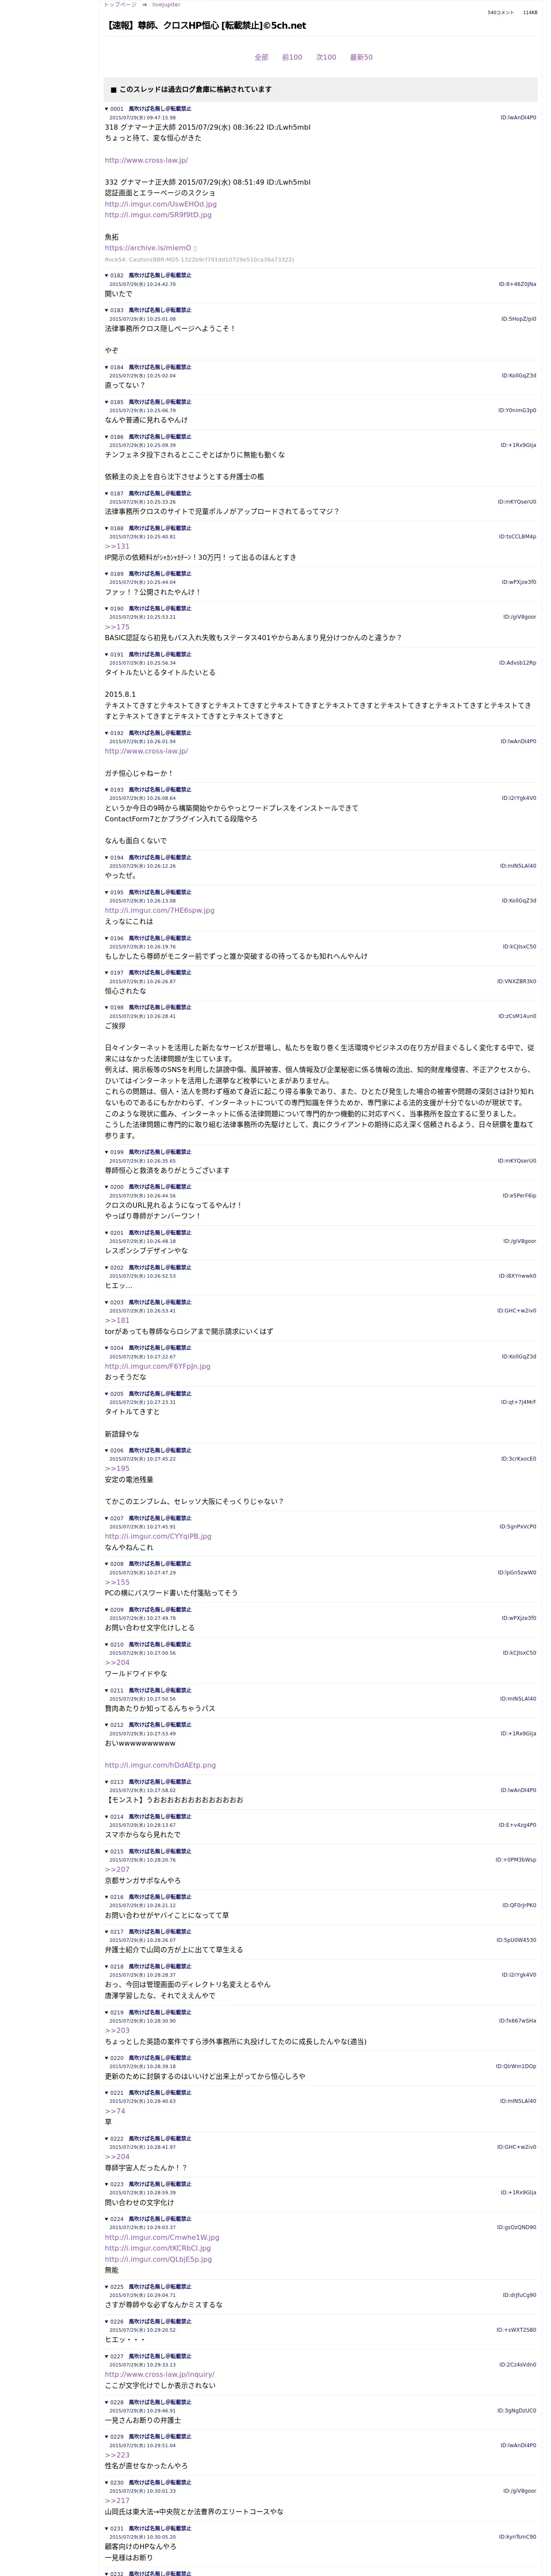Image resolution: width=551 pixels, height=2576 pixels.
Task: Open the archive.is/mlemO link
Action: pyautogui.click(x=148, y=248)
